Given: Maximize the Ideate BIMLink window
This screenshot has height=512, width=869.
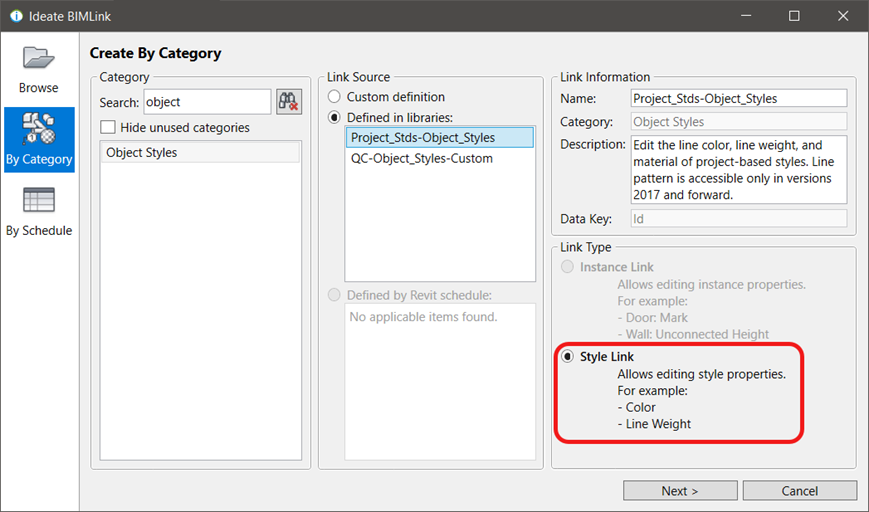Looking at the screenshot, I should [794, 16].
